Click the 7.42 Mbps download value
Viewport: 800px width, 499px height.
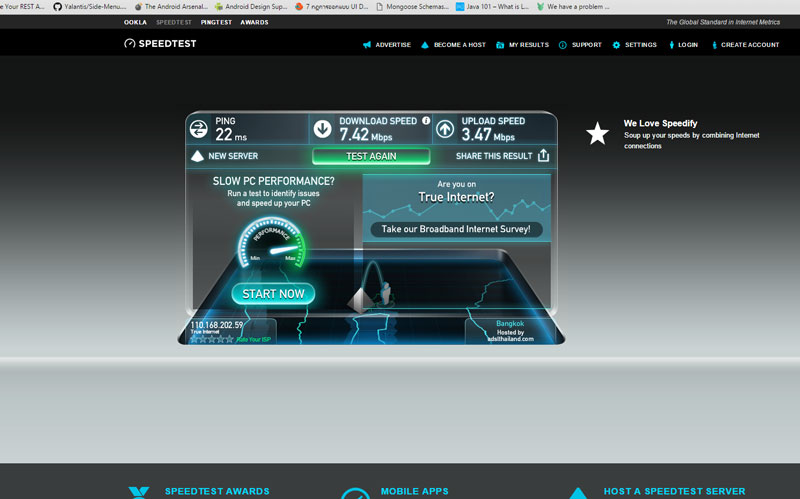pyautogui.click(x=366, y=135)
